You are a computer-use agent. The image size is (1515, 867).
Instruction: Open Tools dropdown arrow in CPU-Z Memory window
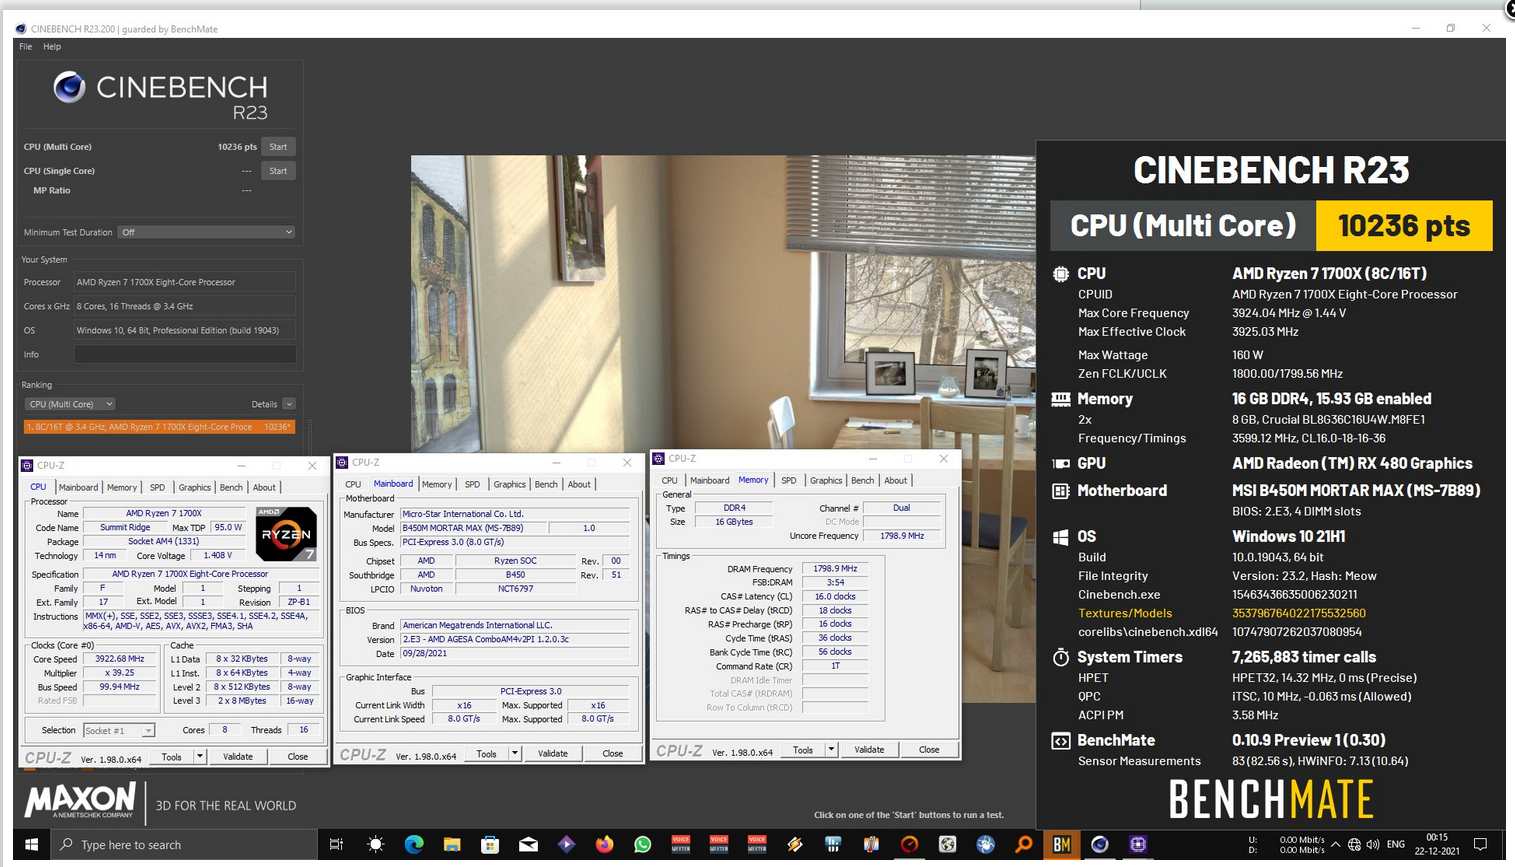click(831, 750)
